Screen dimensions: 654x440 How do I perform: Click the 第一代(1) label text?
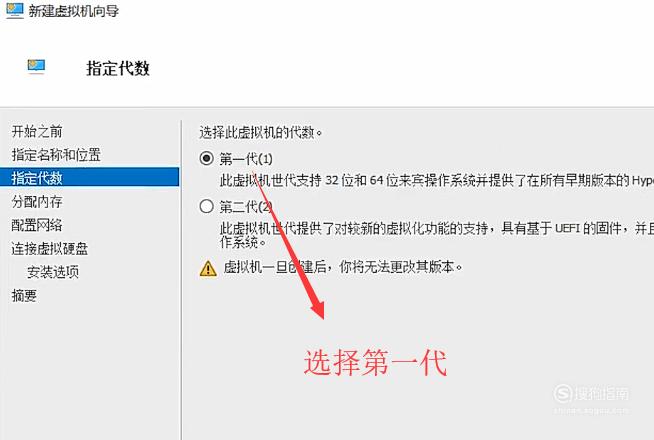point(246,159)
